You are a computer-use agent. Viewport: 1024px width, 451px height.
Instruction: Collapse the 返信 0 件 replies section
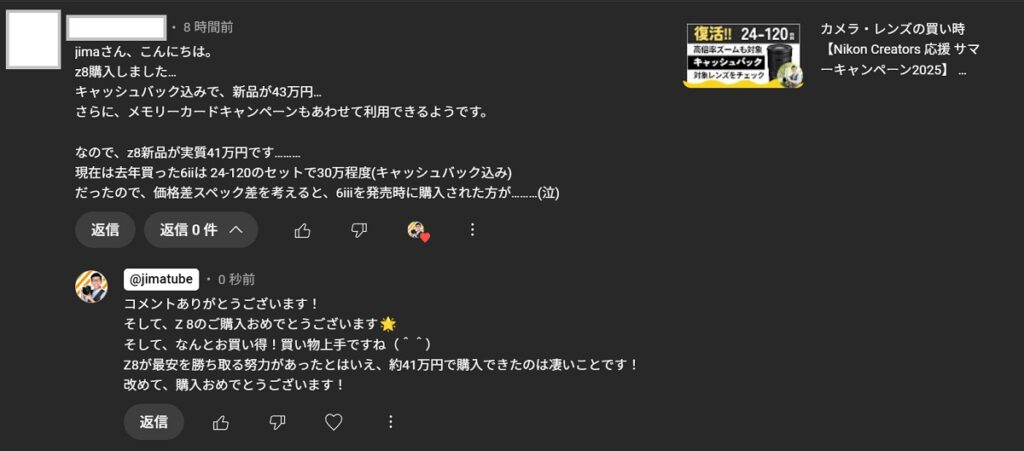coord(201,230)
